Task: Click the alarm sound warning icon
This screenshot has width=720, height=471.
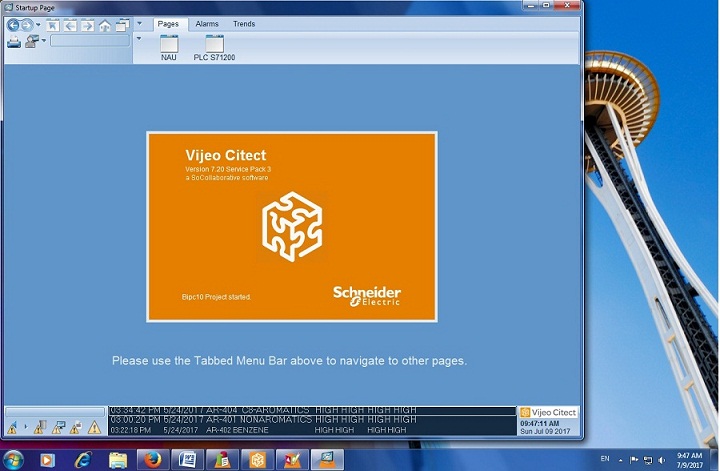Action: pos(12,428)
